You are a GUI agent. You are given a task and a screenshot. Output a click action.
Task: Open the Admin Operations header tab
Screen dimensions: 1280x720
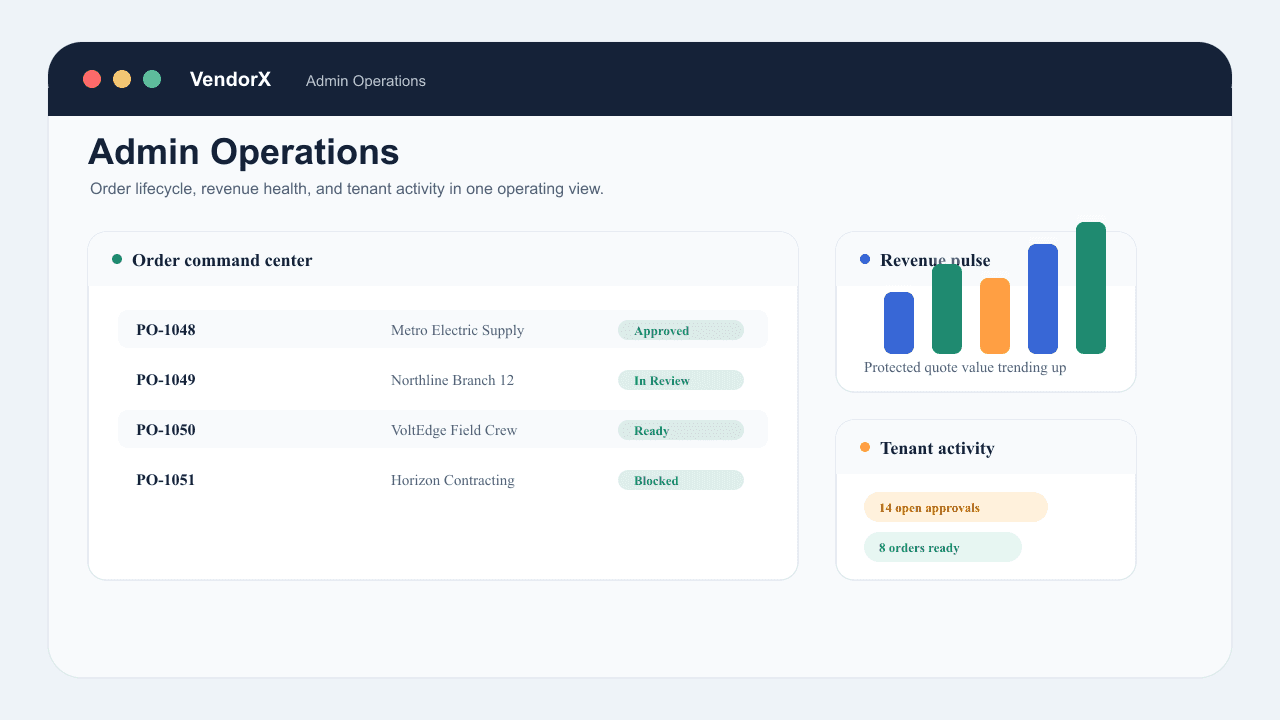366,81
